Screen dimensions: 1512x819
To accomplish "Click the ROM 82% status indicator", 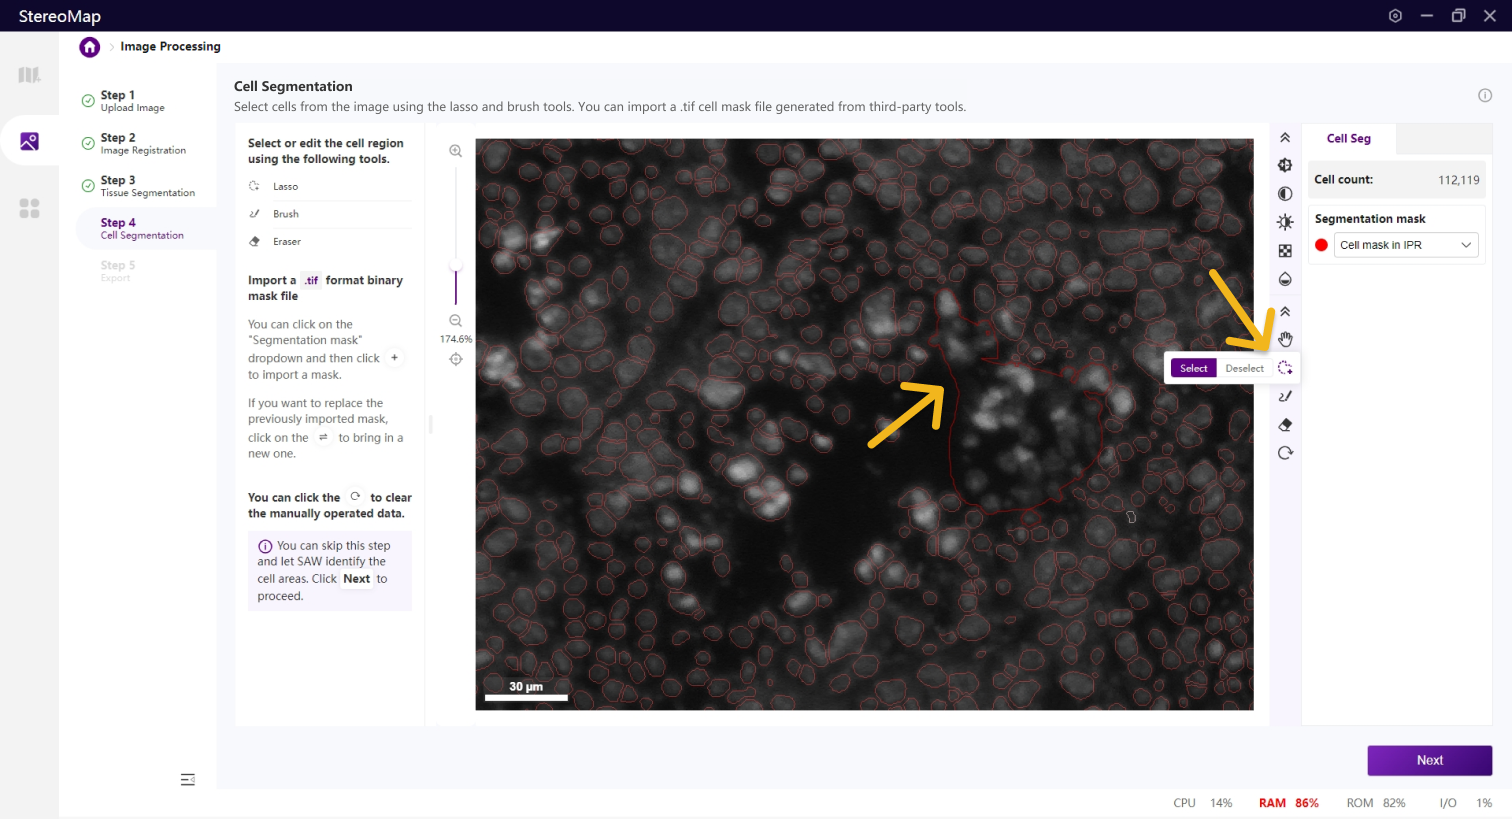I will pos(1376,803).
